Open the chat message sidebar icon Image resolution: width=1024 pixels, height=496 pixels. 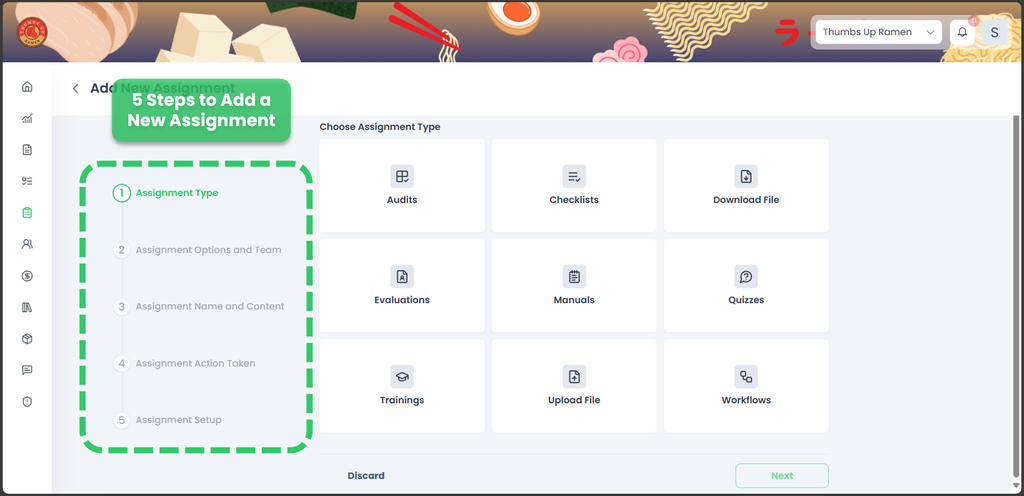[x=27, y=370]
